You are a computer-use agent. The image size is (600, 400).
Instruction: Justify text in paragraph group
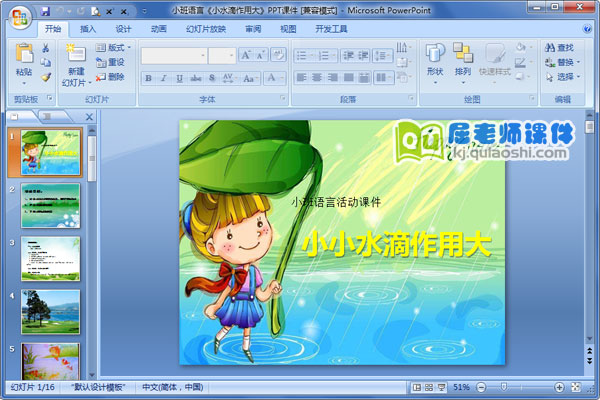point(349,77)
